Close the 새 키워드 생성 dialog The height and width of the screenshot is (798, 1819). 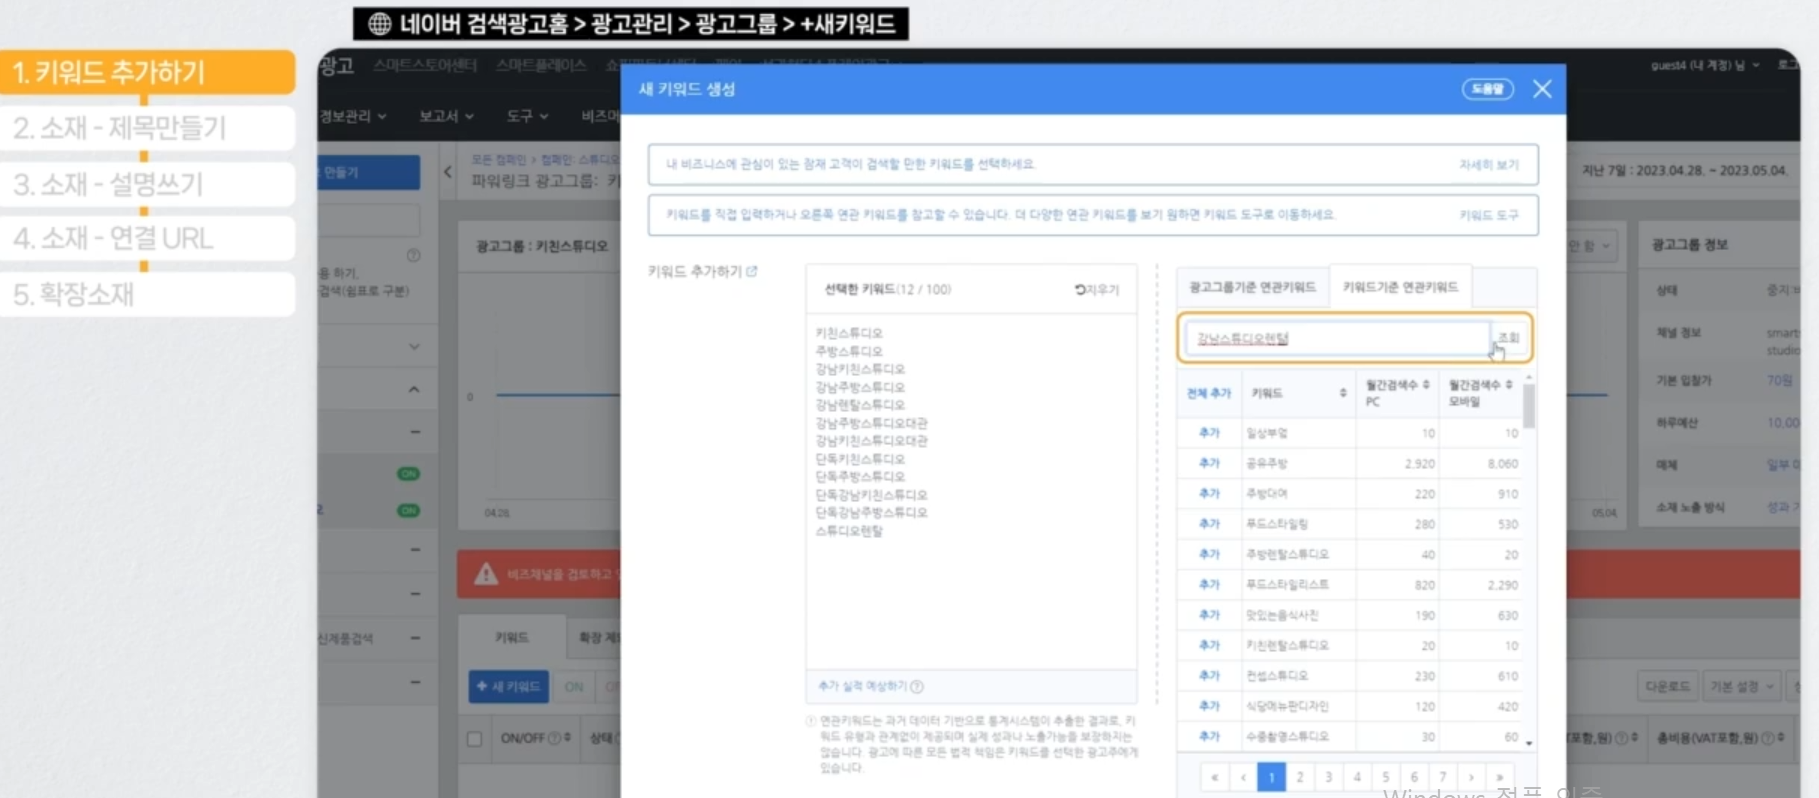(1542, 89)
